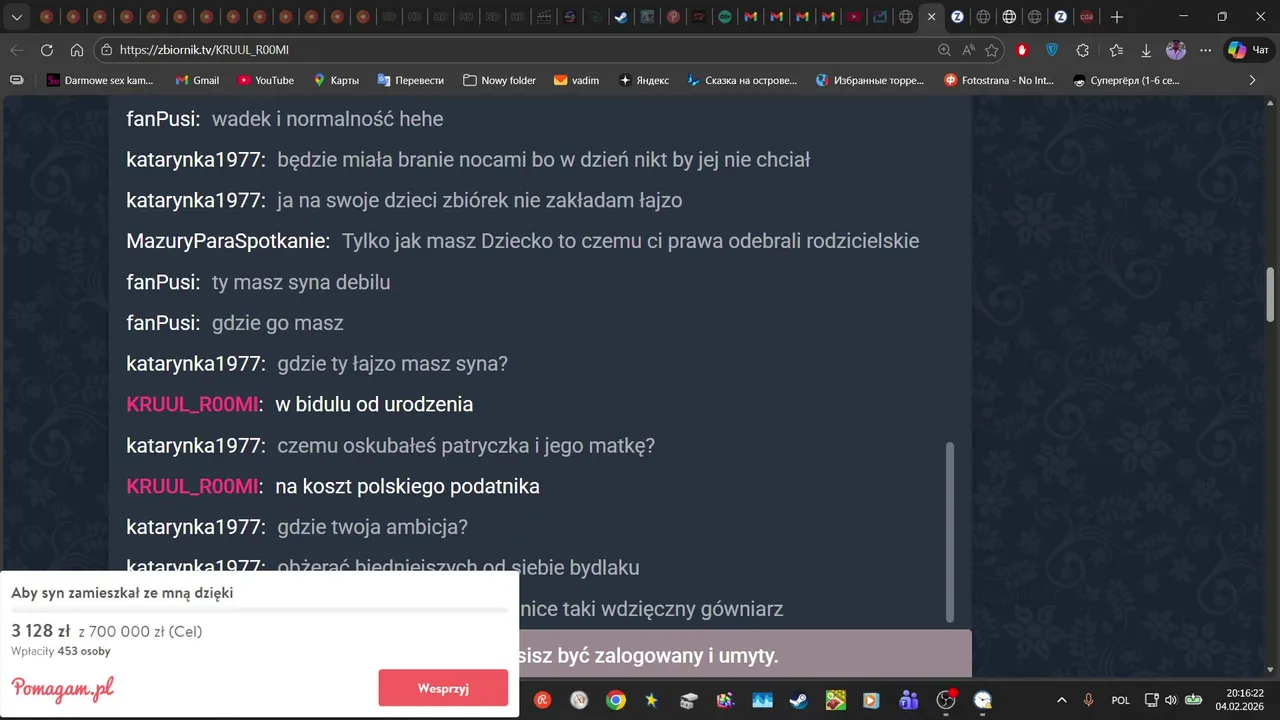The height and width of the screenshot is (720, 1280).
Task: Open the Downloads icon in toolbar
Action: tap(1146, 50)
